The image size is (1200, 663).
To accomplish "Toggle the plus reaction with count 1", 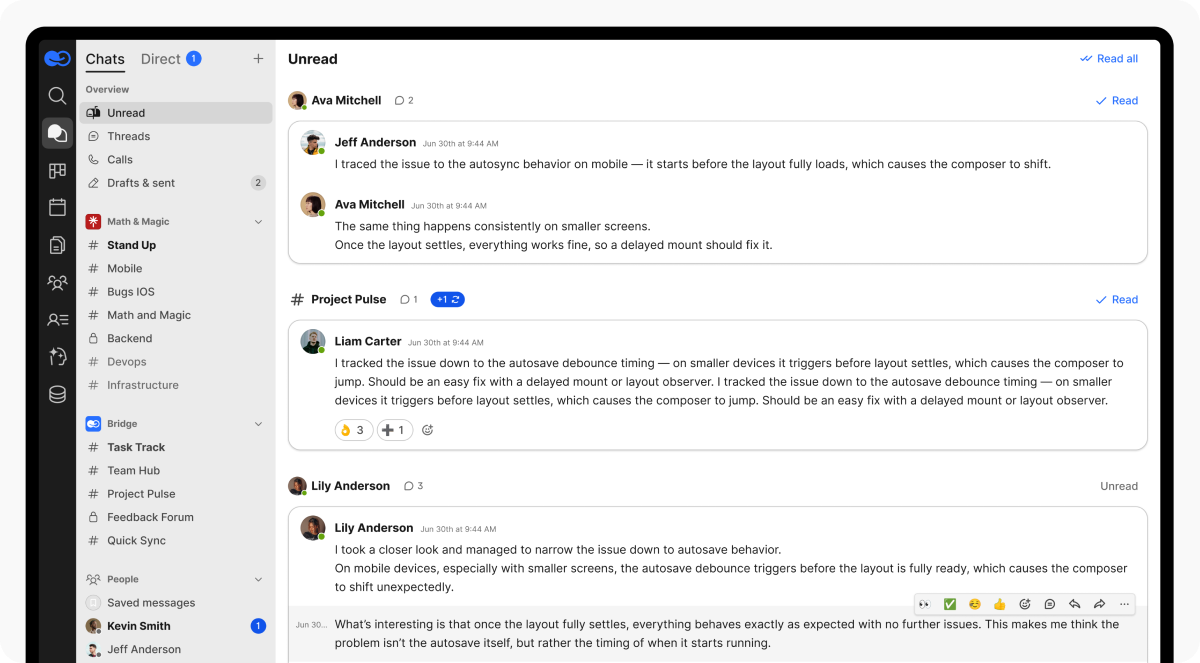I will (394, 430).
